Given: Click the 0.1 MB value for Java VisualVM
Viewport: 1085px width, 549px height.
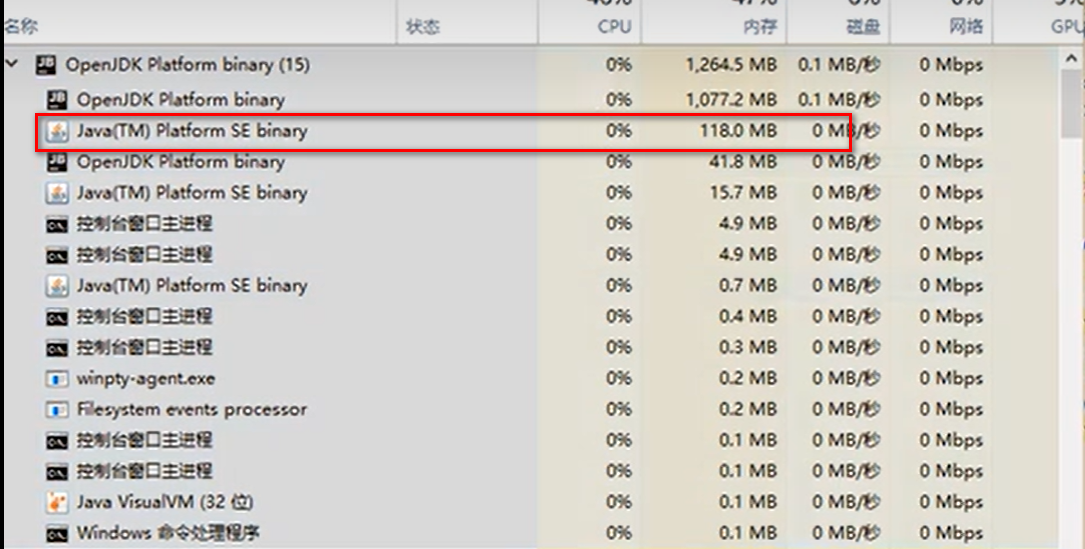Looking at the screenshot, I should tap(748, 502).
